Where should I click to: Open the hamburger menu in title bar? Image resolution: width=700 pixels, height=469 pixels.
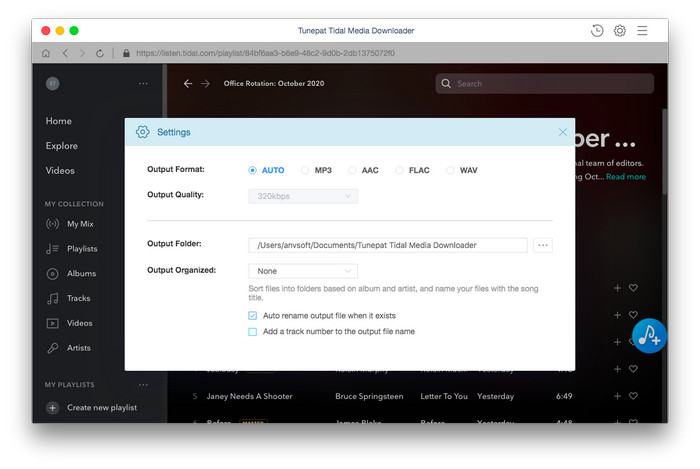coord(642,31)
